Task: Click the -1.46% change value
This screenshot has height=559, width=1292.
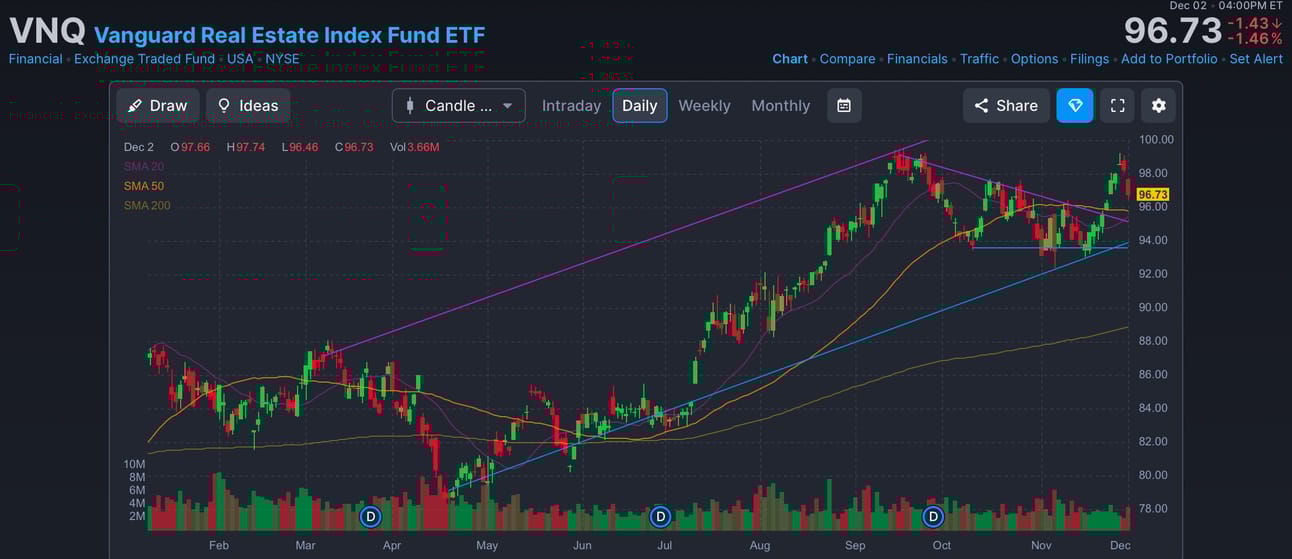Action: [x=1256, y=39]
